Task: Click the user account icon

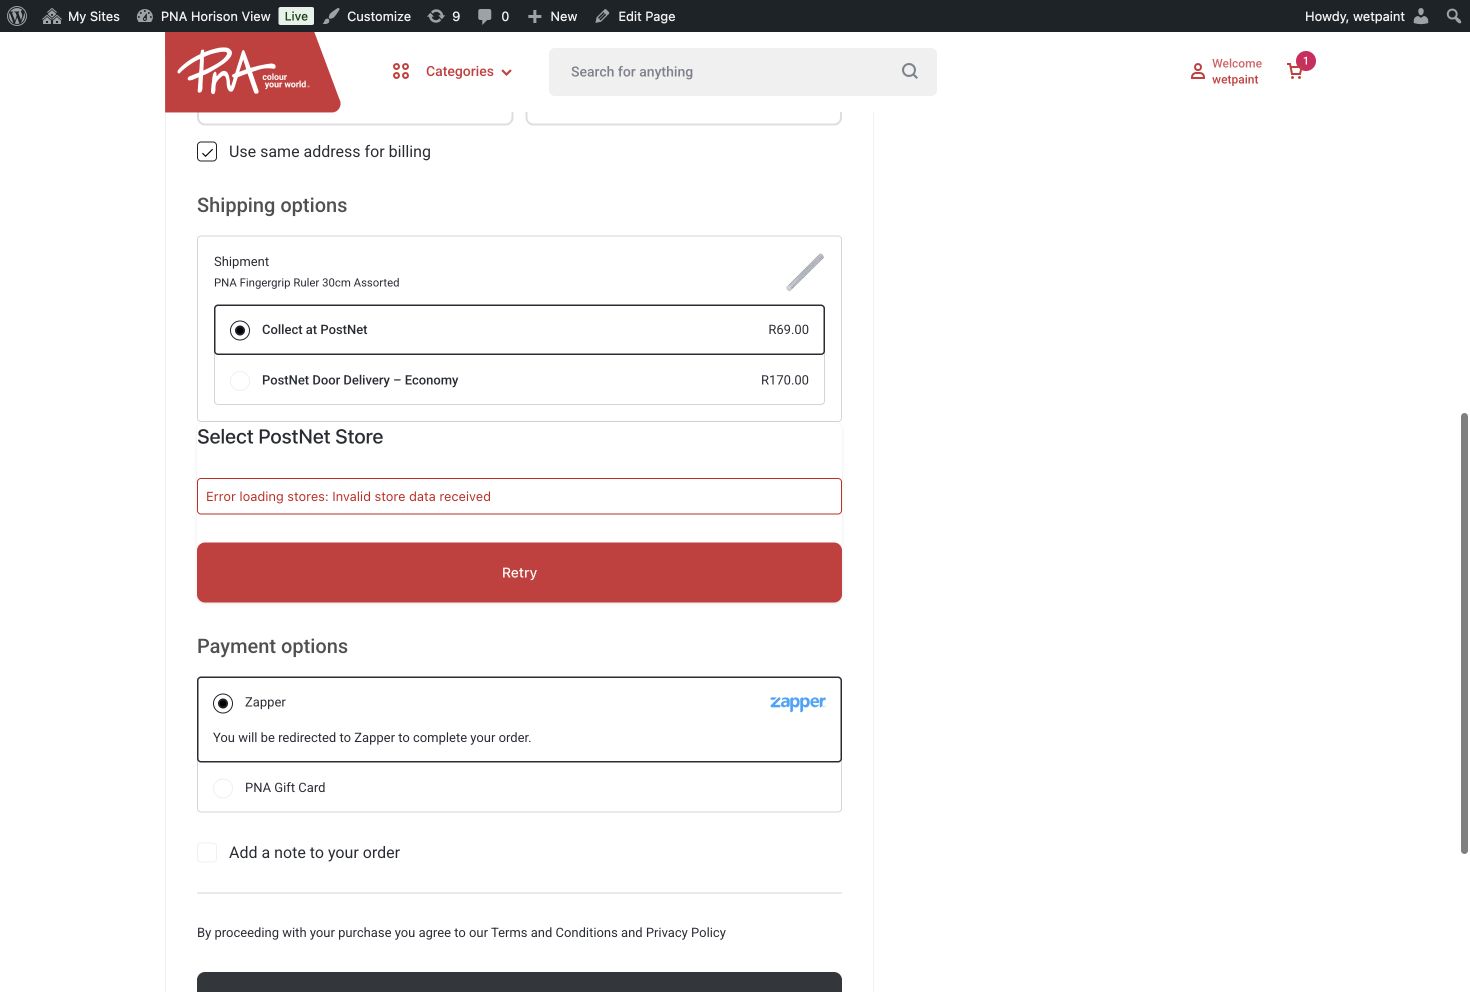Action: click(1197, 71)
